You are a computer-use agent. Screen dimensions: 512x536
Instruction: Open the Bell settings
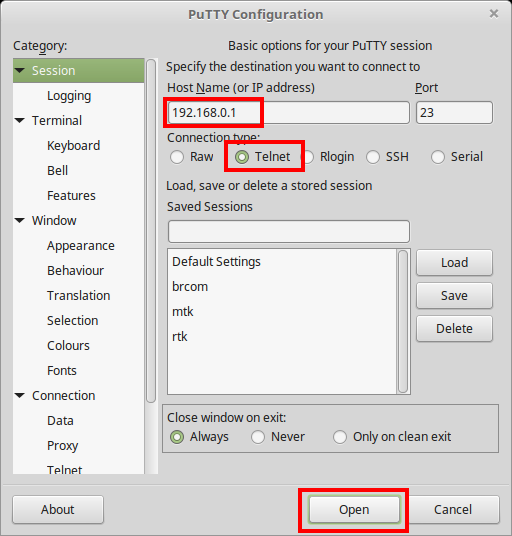(x=57, y=171)
